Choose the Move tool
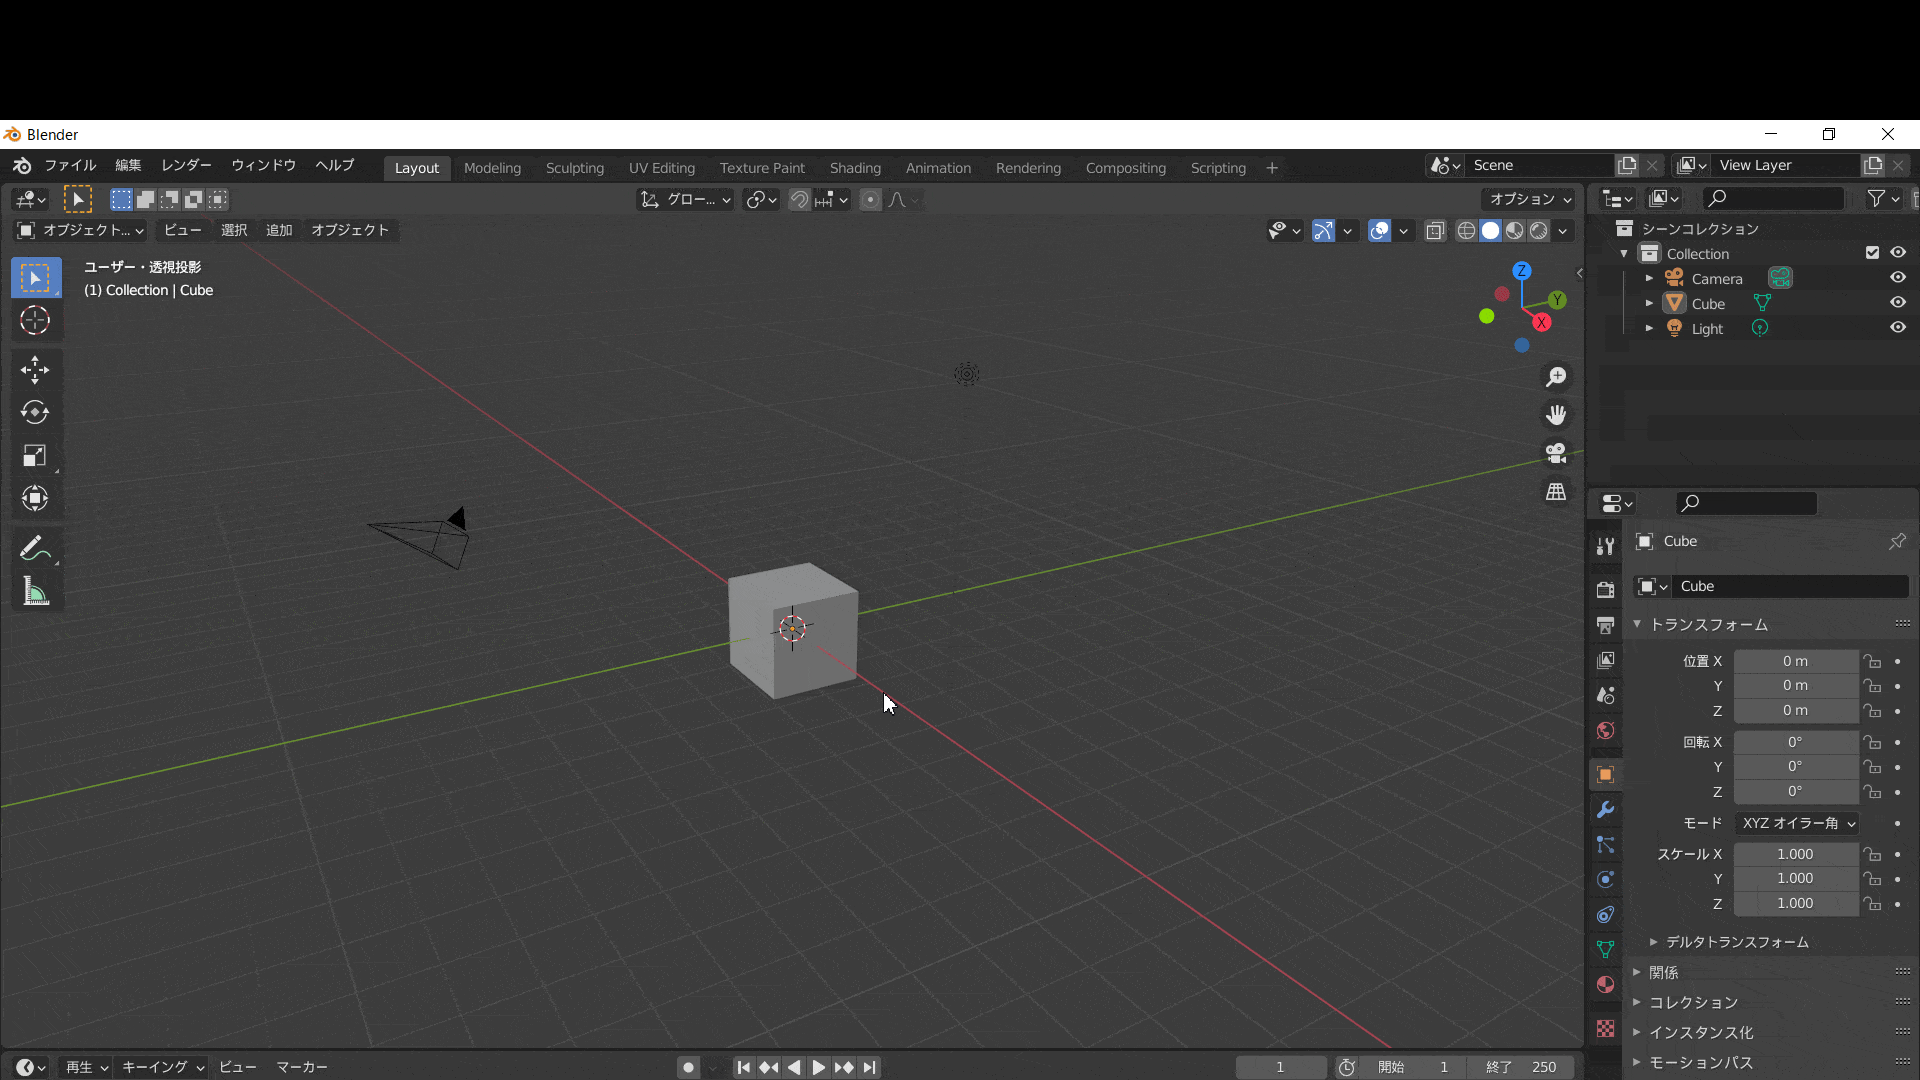This screenshot has height=1080, width=1920. pos(35,370)
